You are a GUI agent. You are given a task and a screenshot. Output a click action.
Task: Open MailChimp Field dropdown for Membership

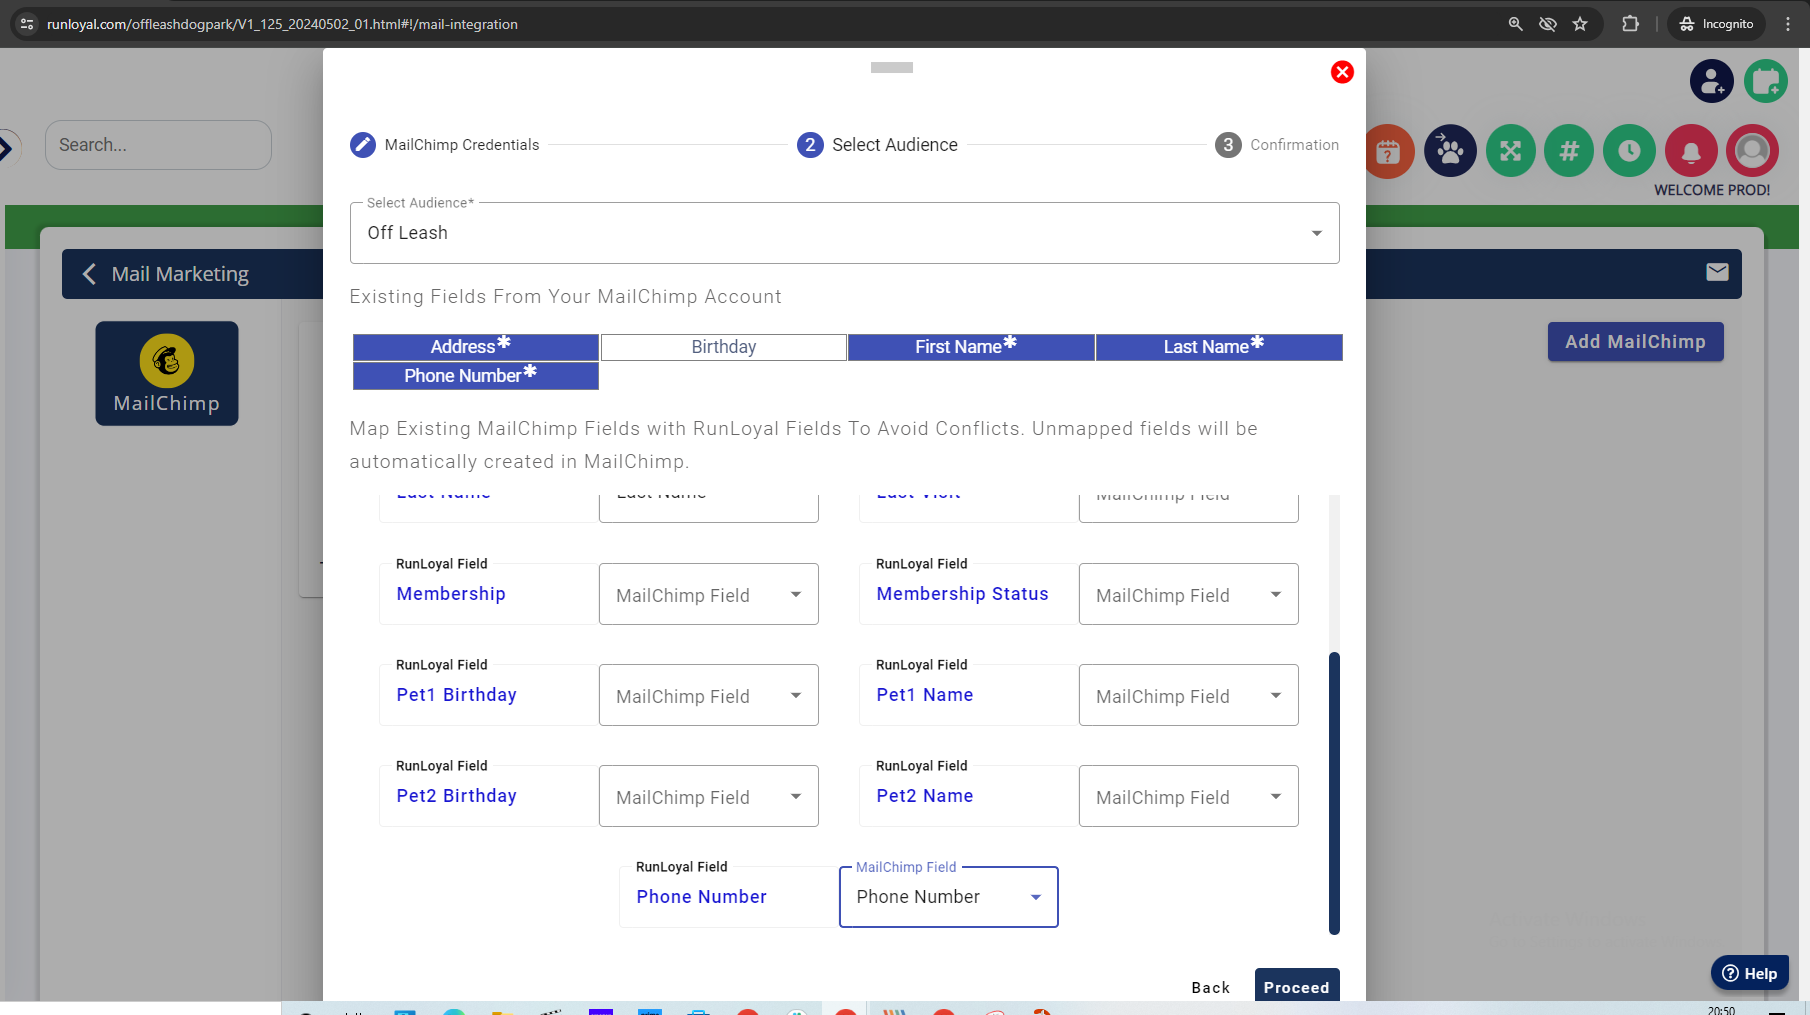click(x=709, y=595)
